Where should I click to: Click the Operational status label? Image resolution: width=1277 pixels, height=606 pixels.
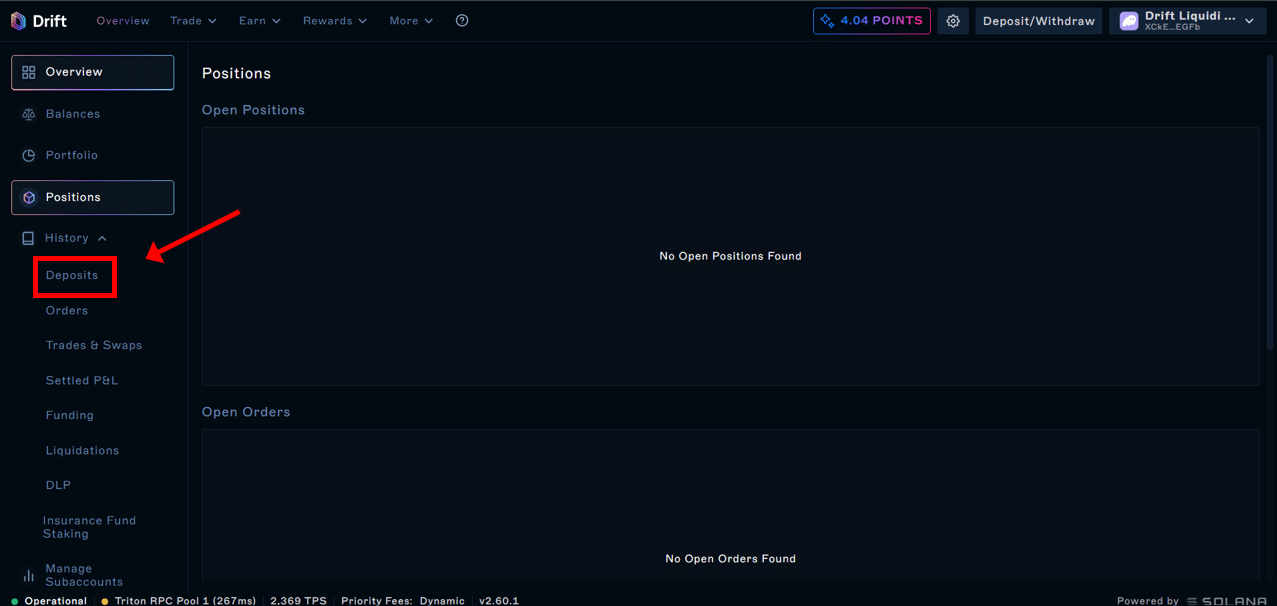tap(56, 601)
